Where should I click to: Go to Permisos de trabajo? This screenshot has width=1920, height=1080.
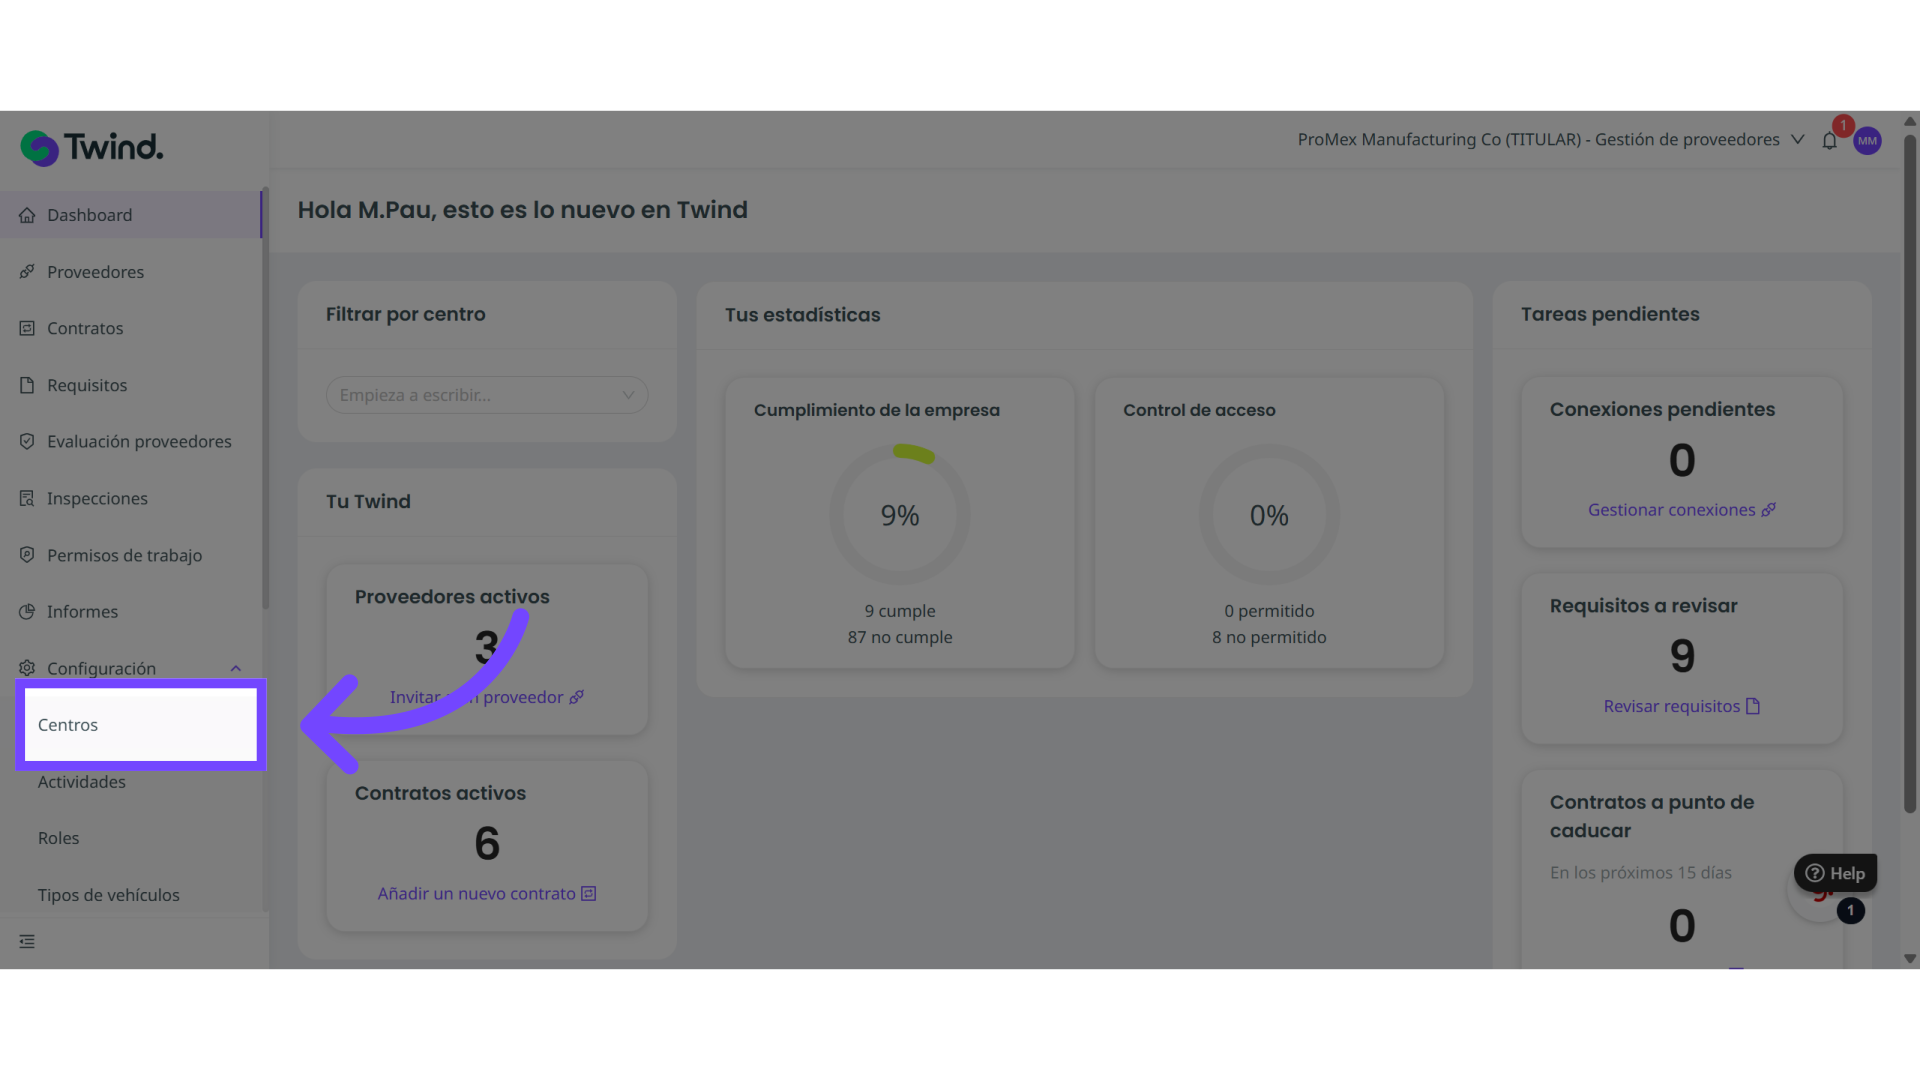[x=124, y=555]
